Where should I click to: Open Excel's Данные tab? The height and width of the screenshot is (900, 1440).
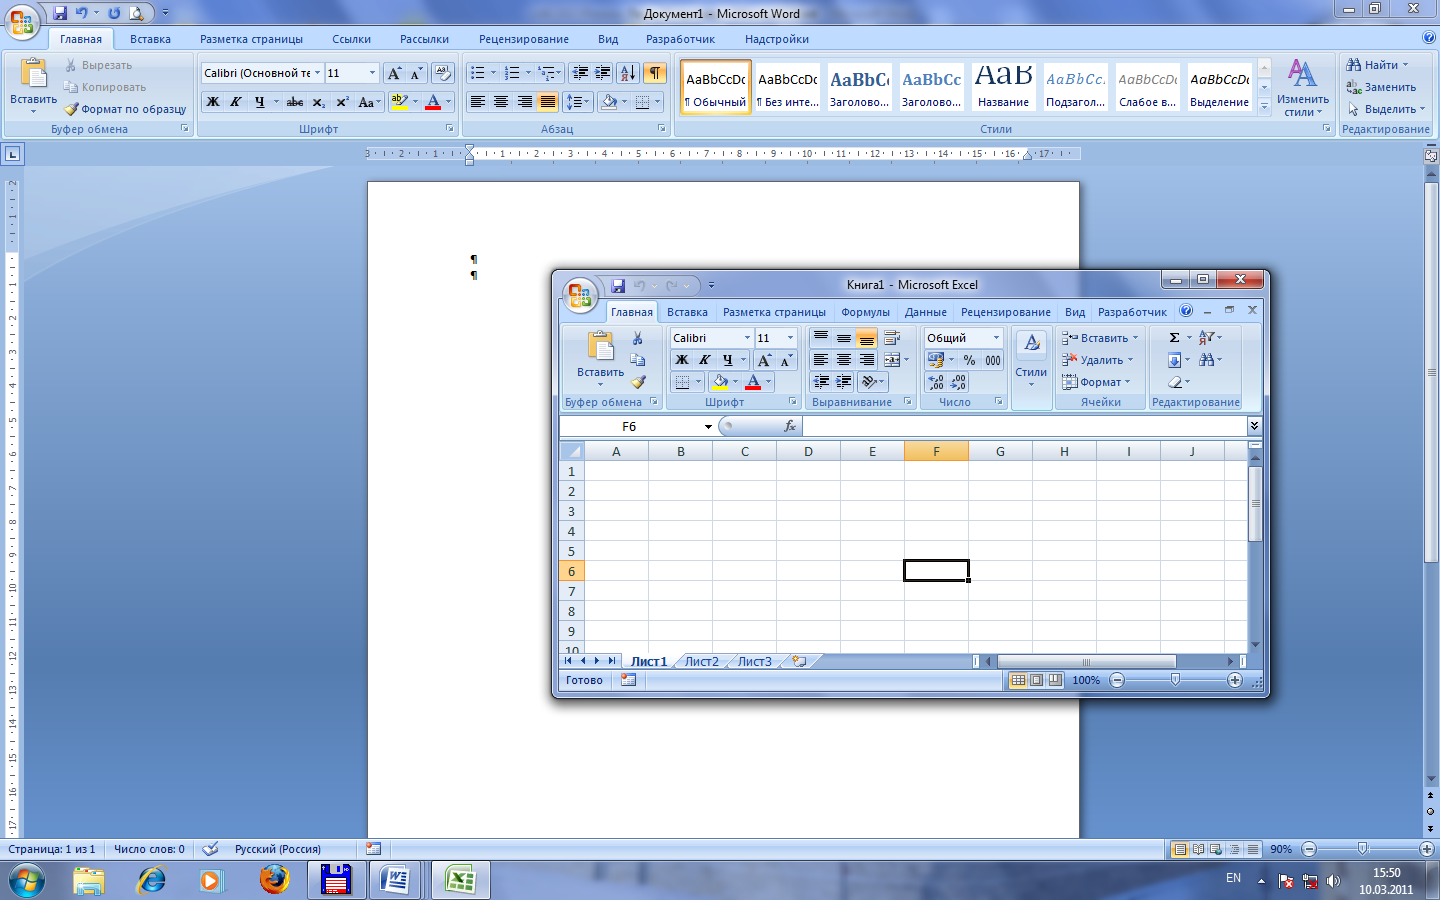click(926, 312)
